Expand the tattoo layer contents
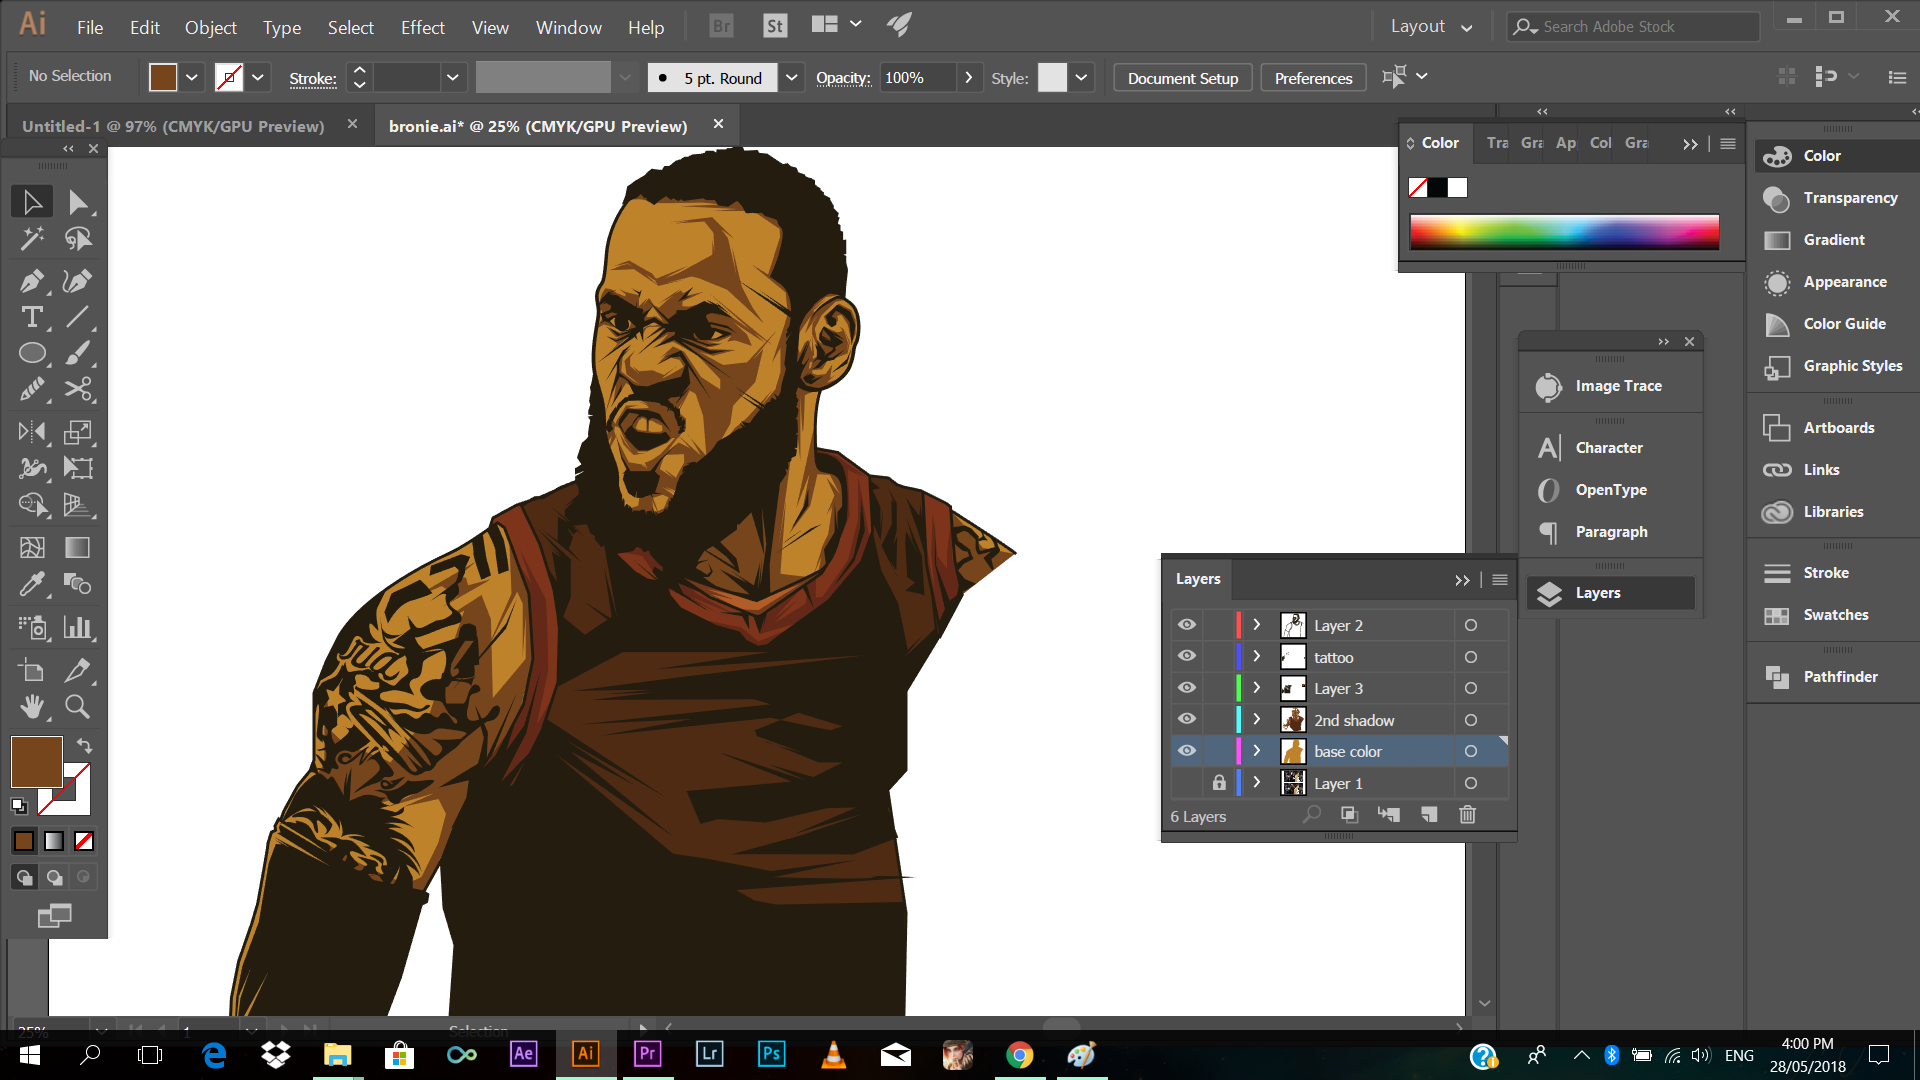 coord(1257,657)
